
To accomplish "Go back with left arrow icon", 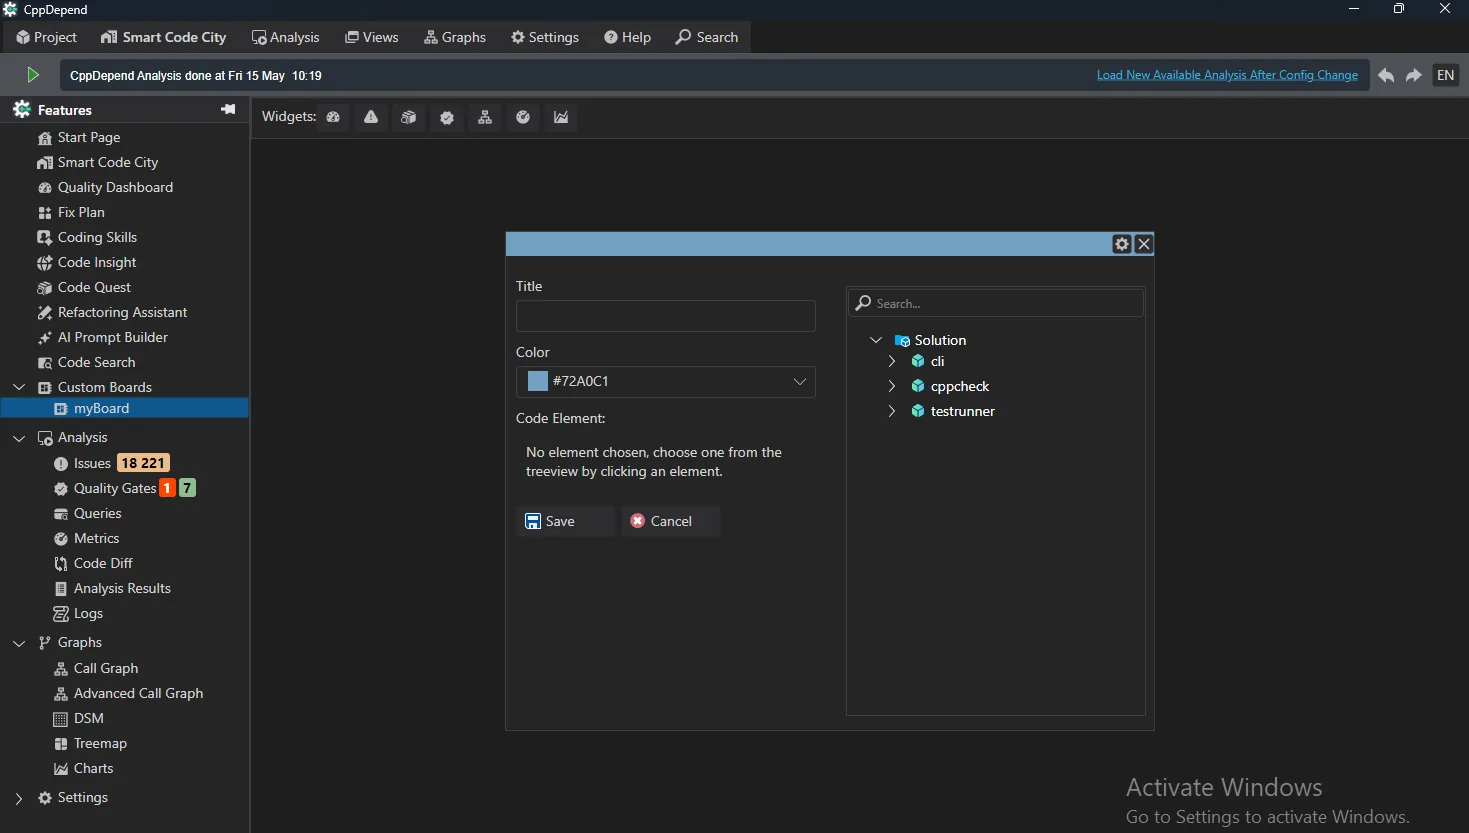I will point(1386,75).
